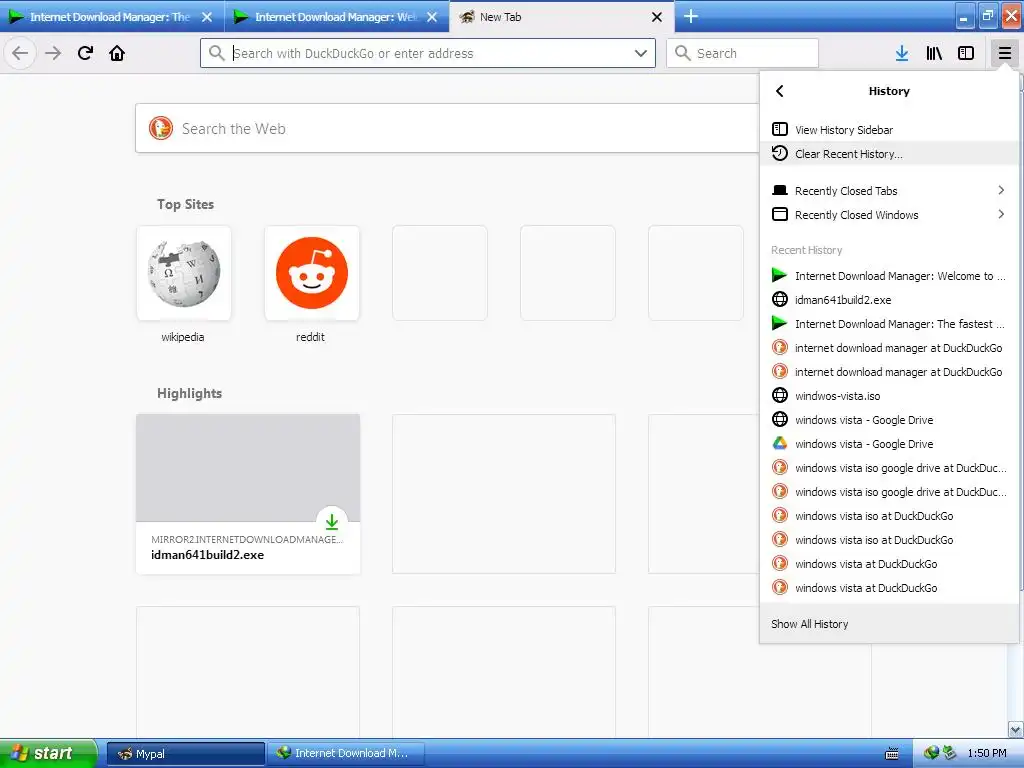This screenshot has width=1024, height=768.
Task: Switch to Internet Download Manager: The tab
Action: click(x=111, y=17)
